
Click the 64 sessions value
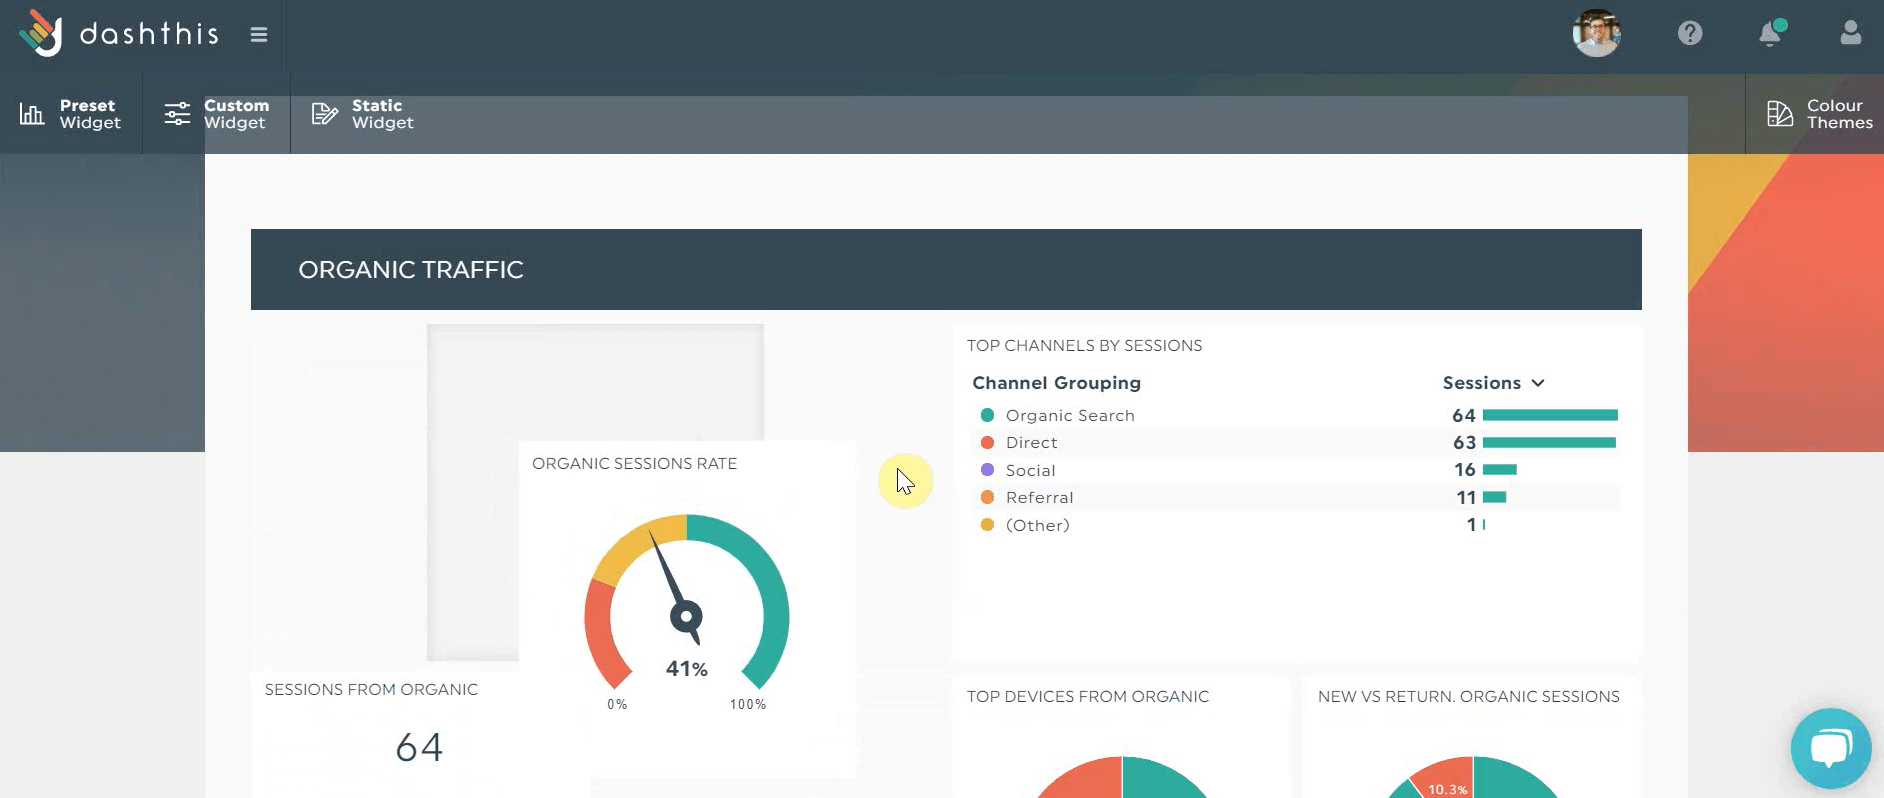tap(419, 748)
